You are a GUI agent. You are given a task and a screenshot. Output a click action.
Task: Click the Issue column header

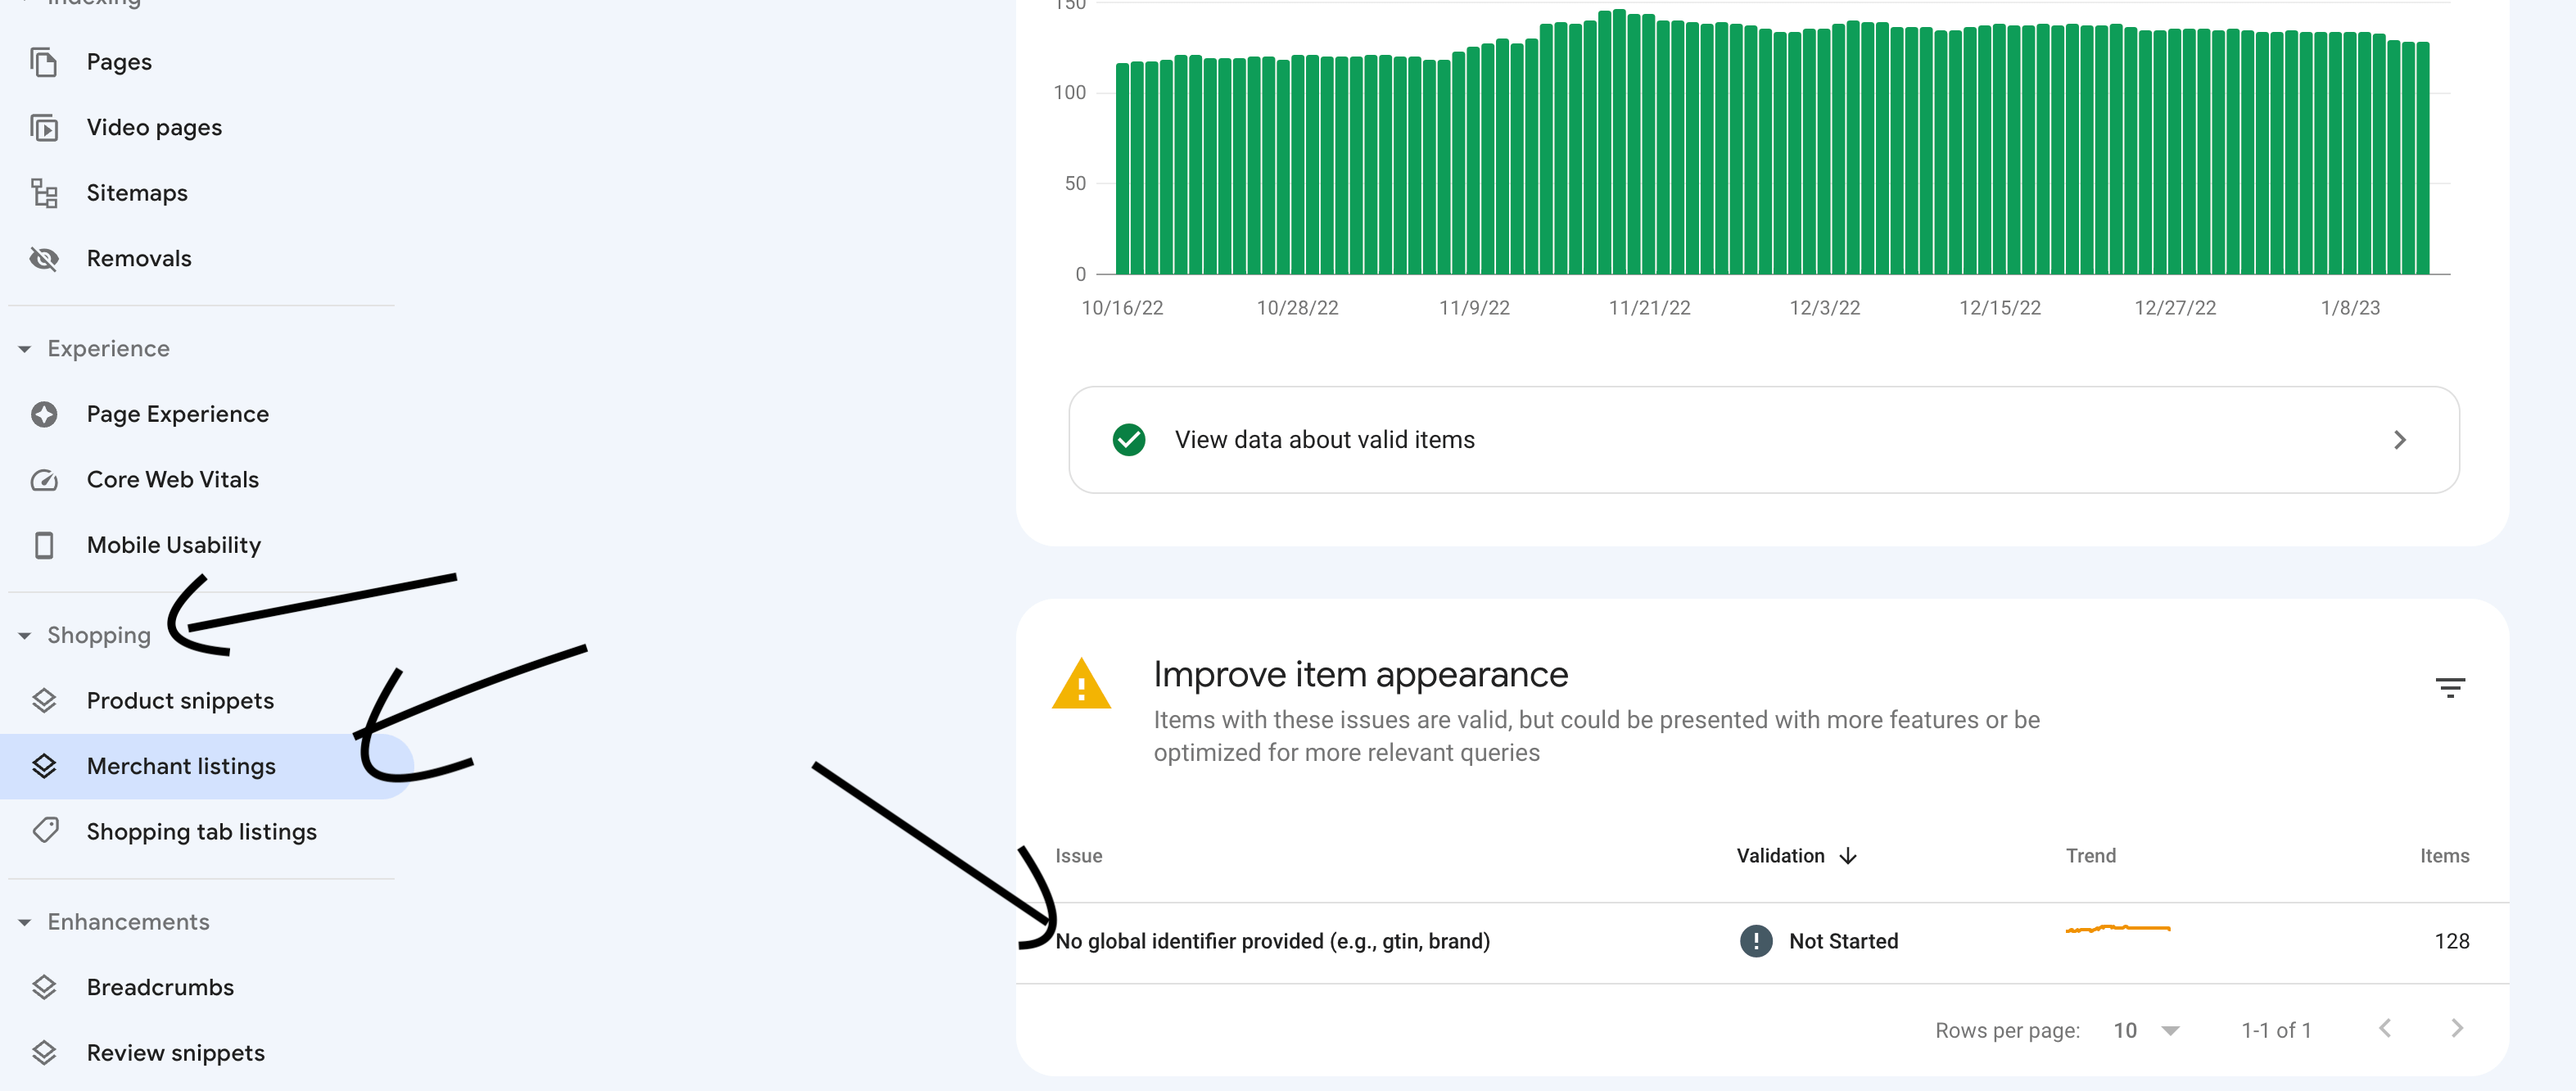pos(1078,856)
